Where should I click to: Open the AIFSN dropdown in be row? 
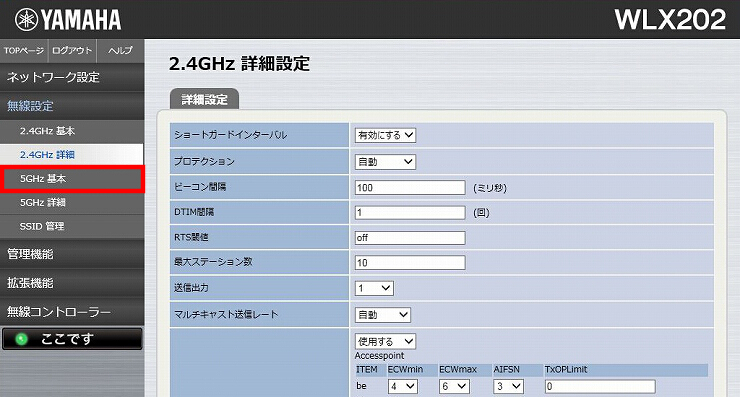(x=509, y=387)
